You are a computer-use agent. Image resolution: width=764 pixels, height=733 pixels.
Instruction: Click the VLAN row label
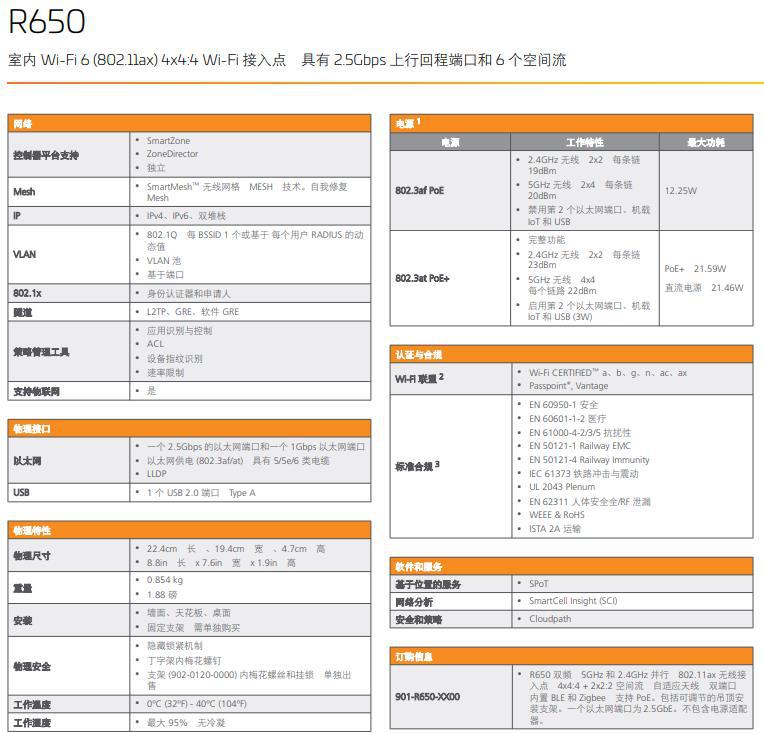tap(24, 254)
